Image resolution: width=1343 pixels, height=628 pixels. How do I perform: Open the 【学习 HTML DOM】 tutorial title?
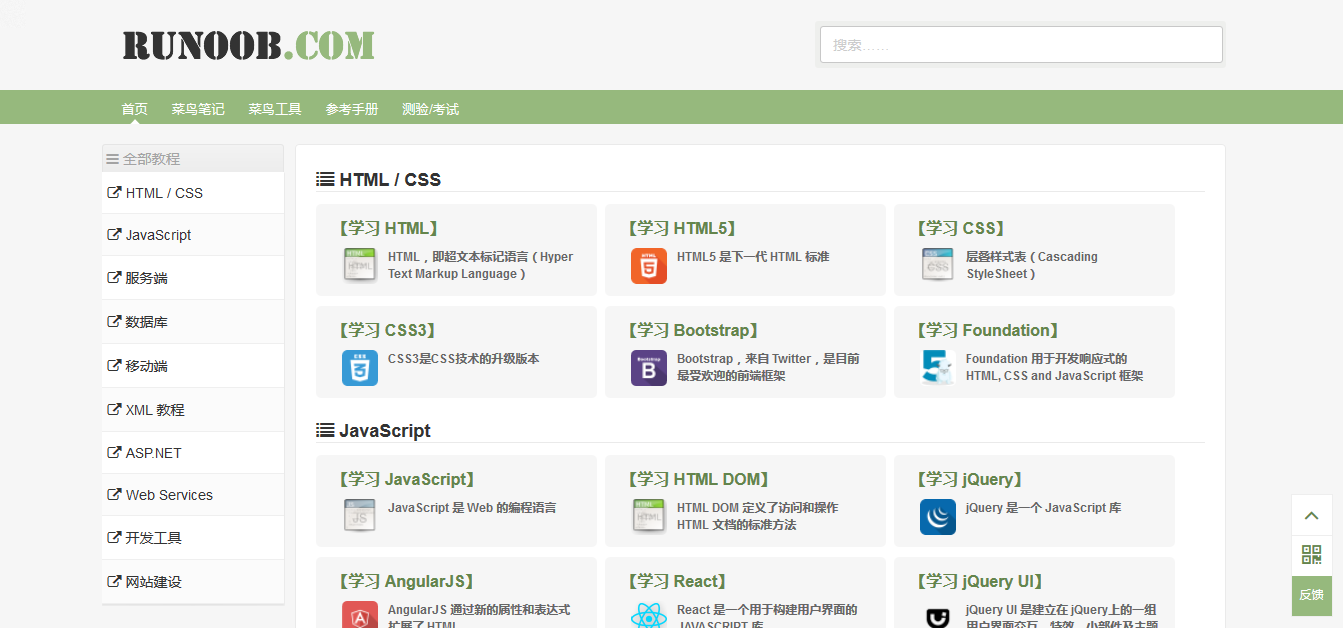699,479
